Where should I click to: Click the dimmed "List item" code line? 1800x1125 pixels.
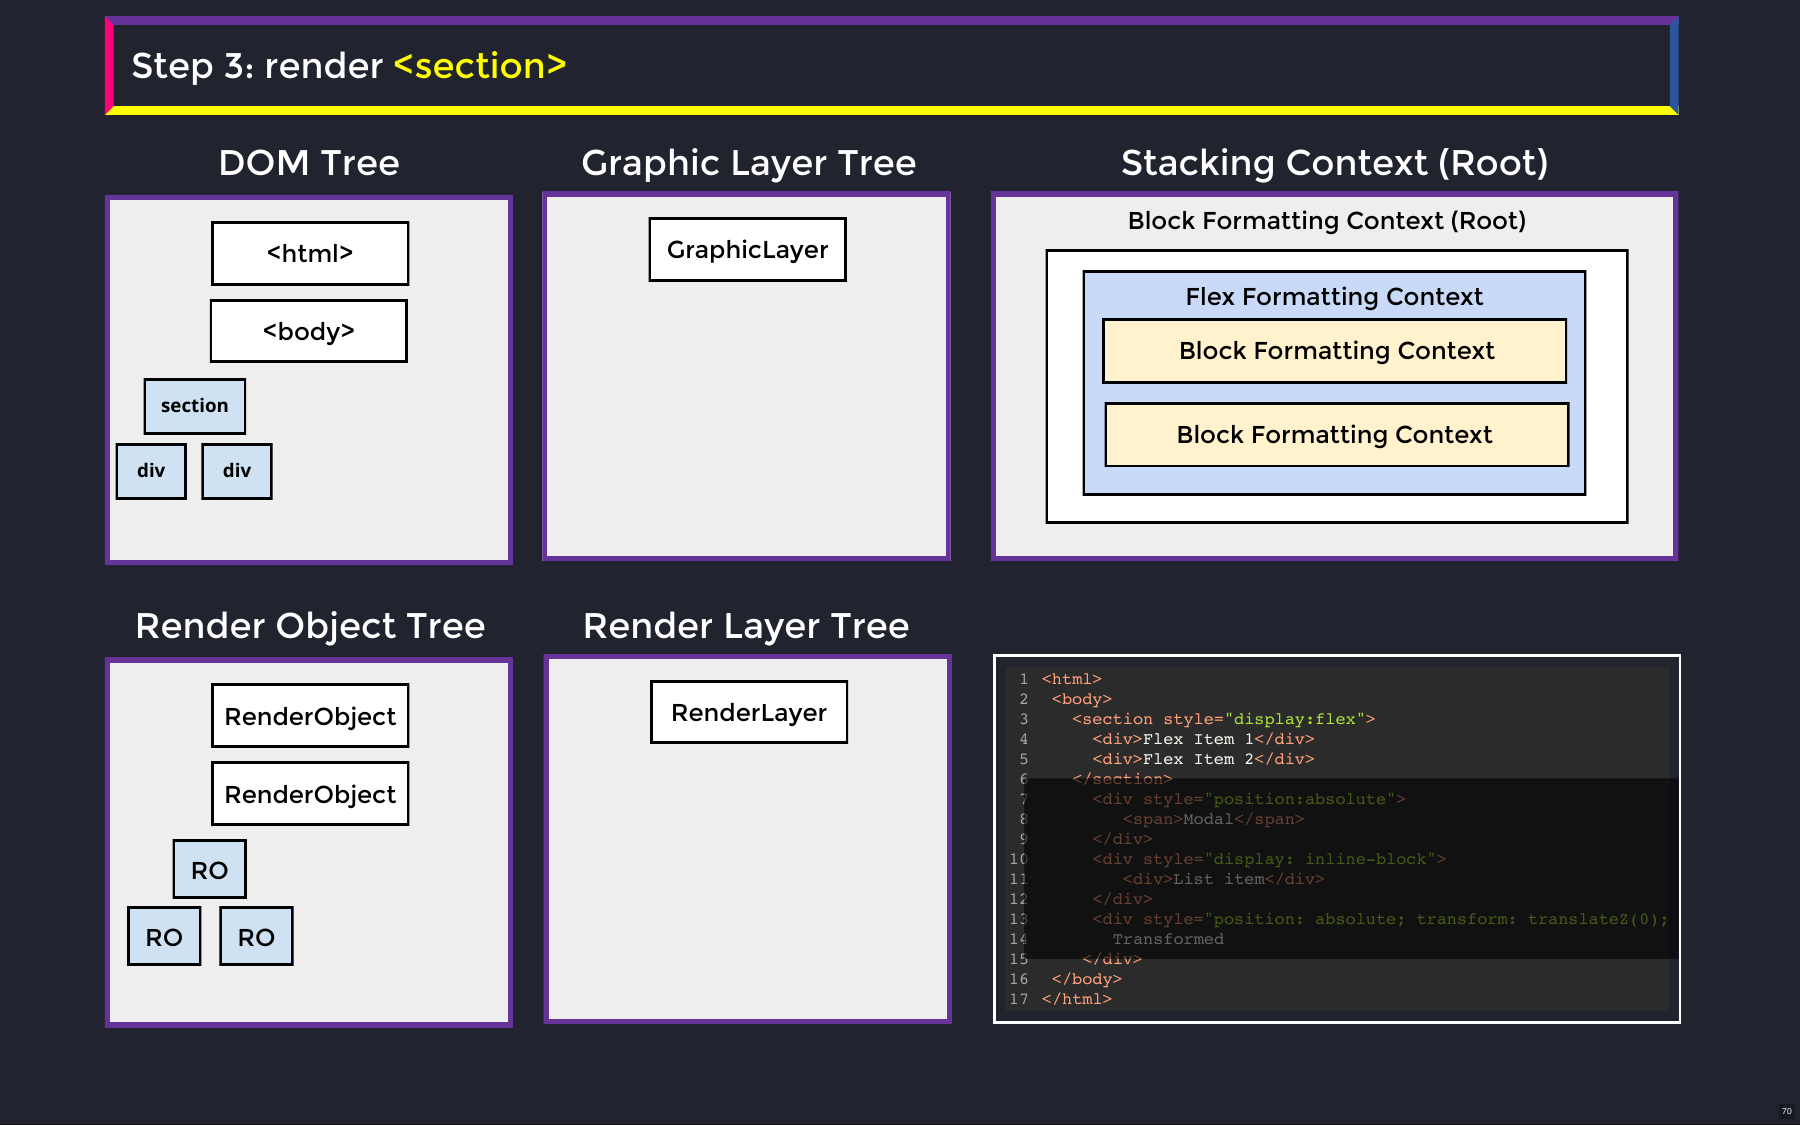[x=1223, y=879]
